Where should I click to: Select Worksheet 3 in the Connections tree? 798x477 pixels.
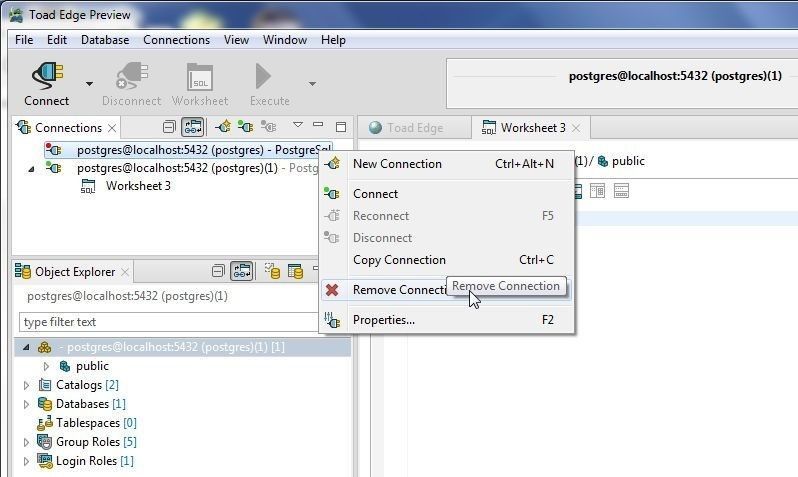click(138, 186)
